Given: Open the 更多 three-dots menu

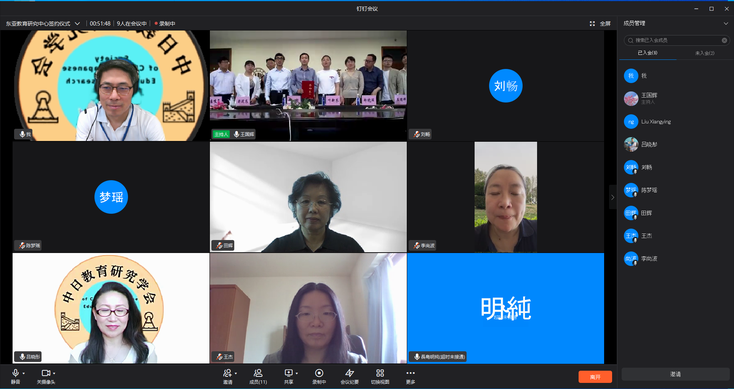Looking at the screenshot, I should coord(411,373).
